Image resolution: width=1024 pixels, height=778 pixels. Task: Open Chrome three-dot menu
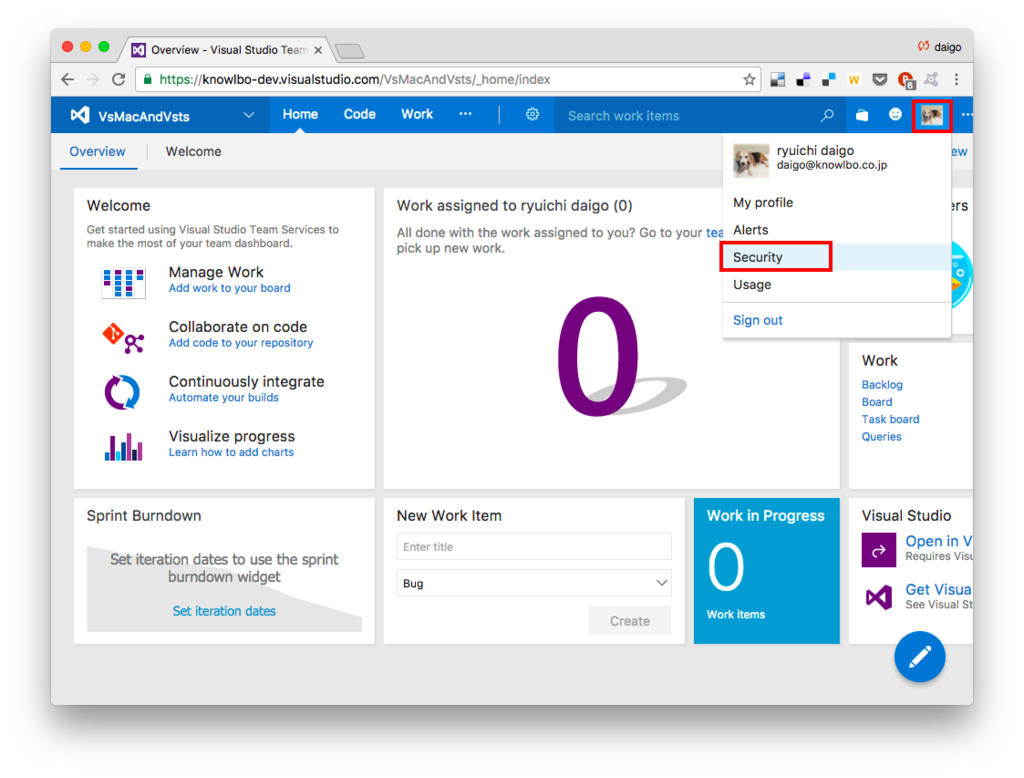click(956, 79)
